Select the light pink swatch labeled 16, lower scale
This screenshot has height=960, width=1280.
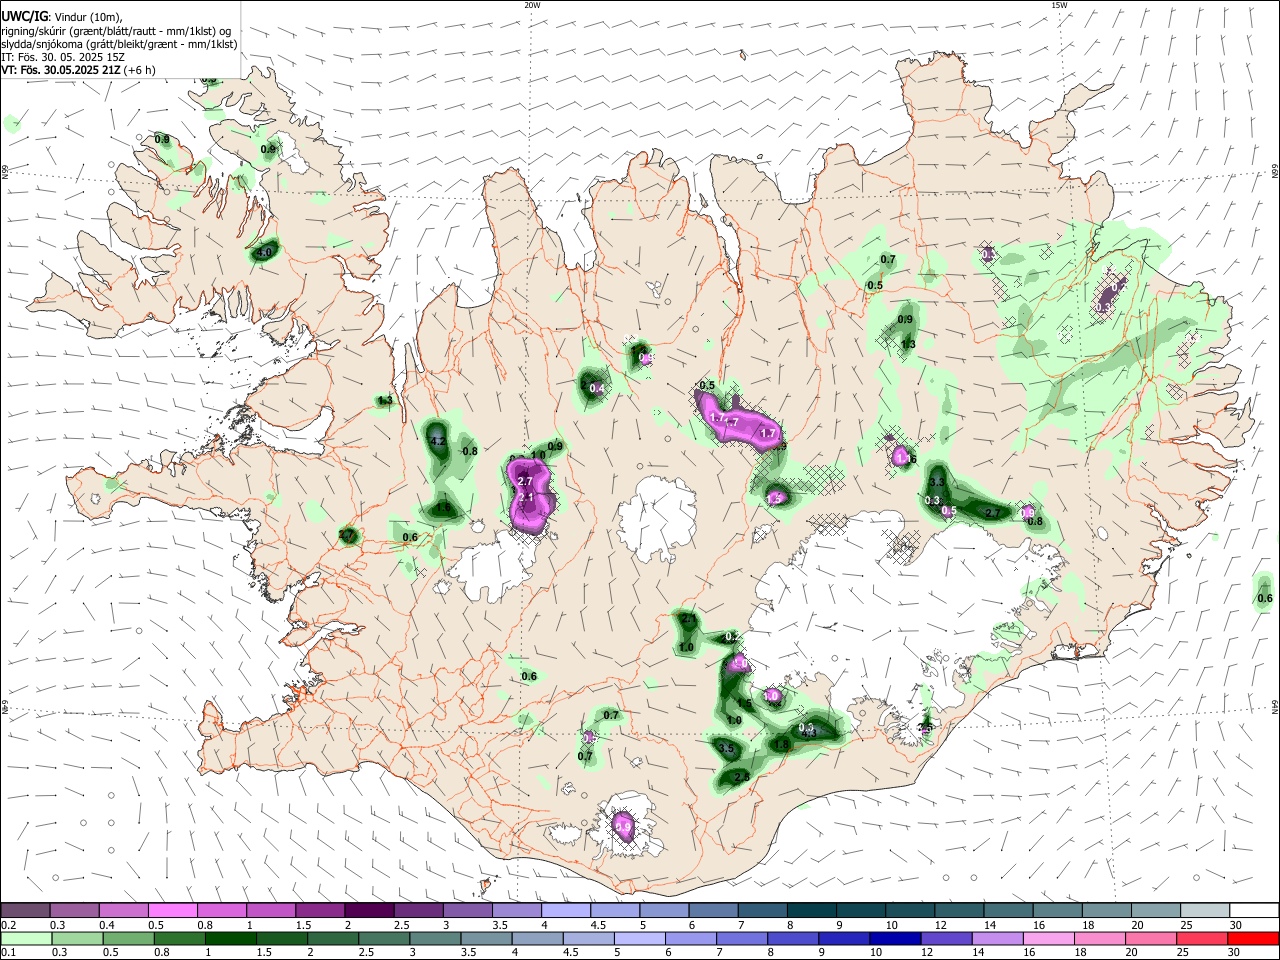point(1049,938)
